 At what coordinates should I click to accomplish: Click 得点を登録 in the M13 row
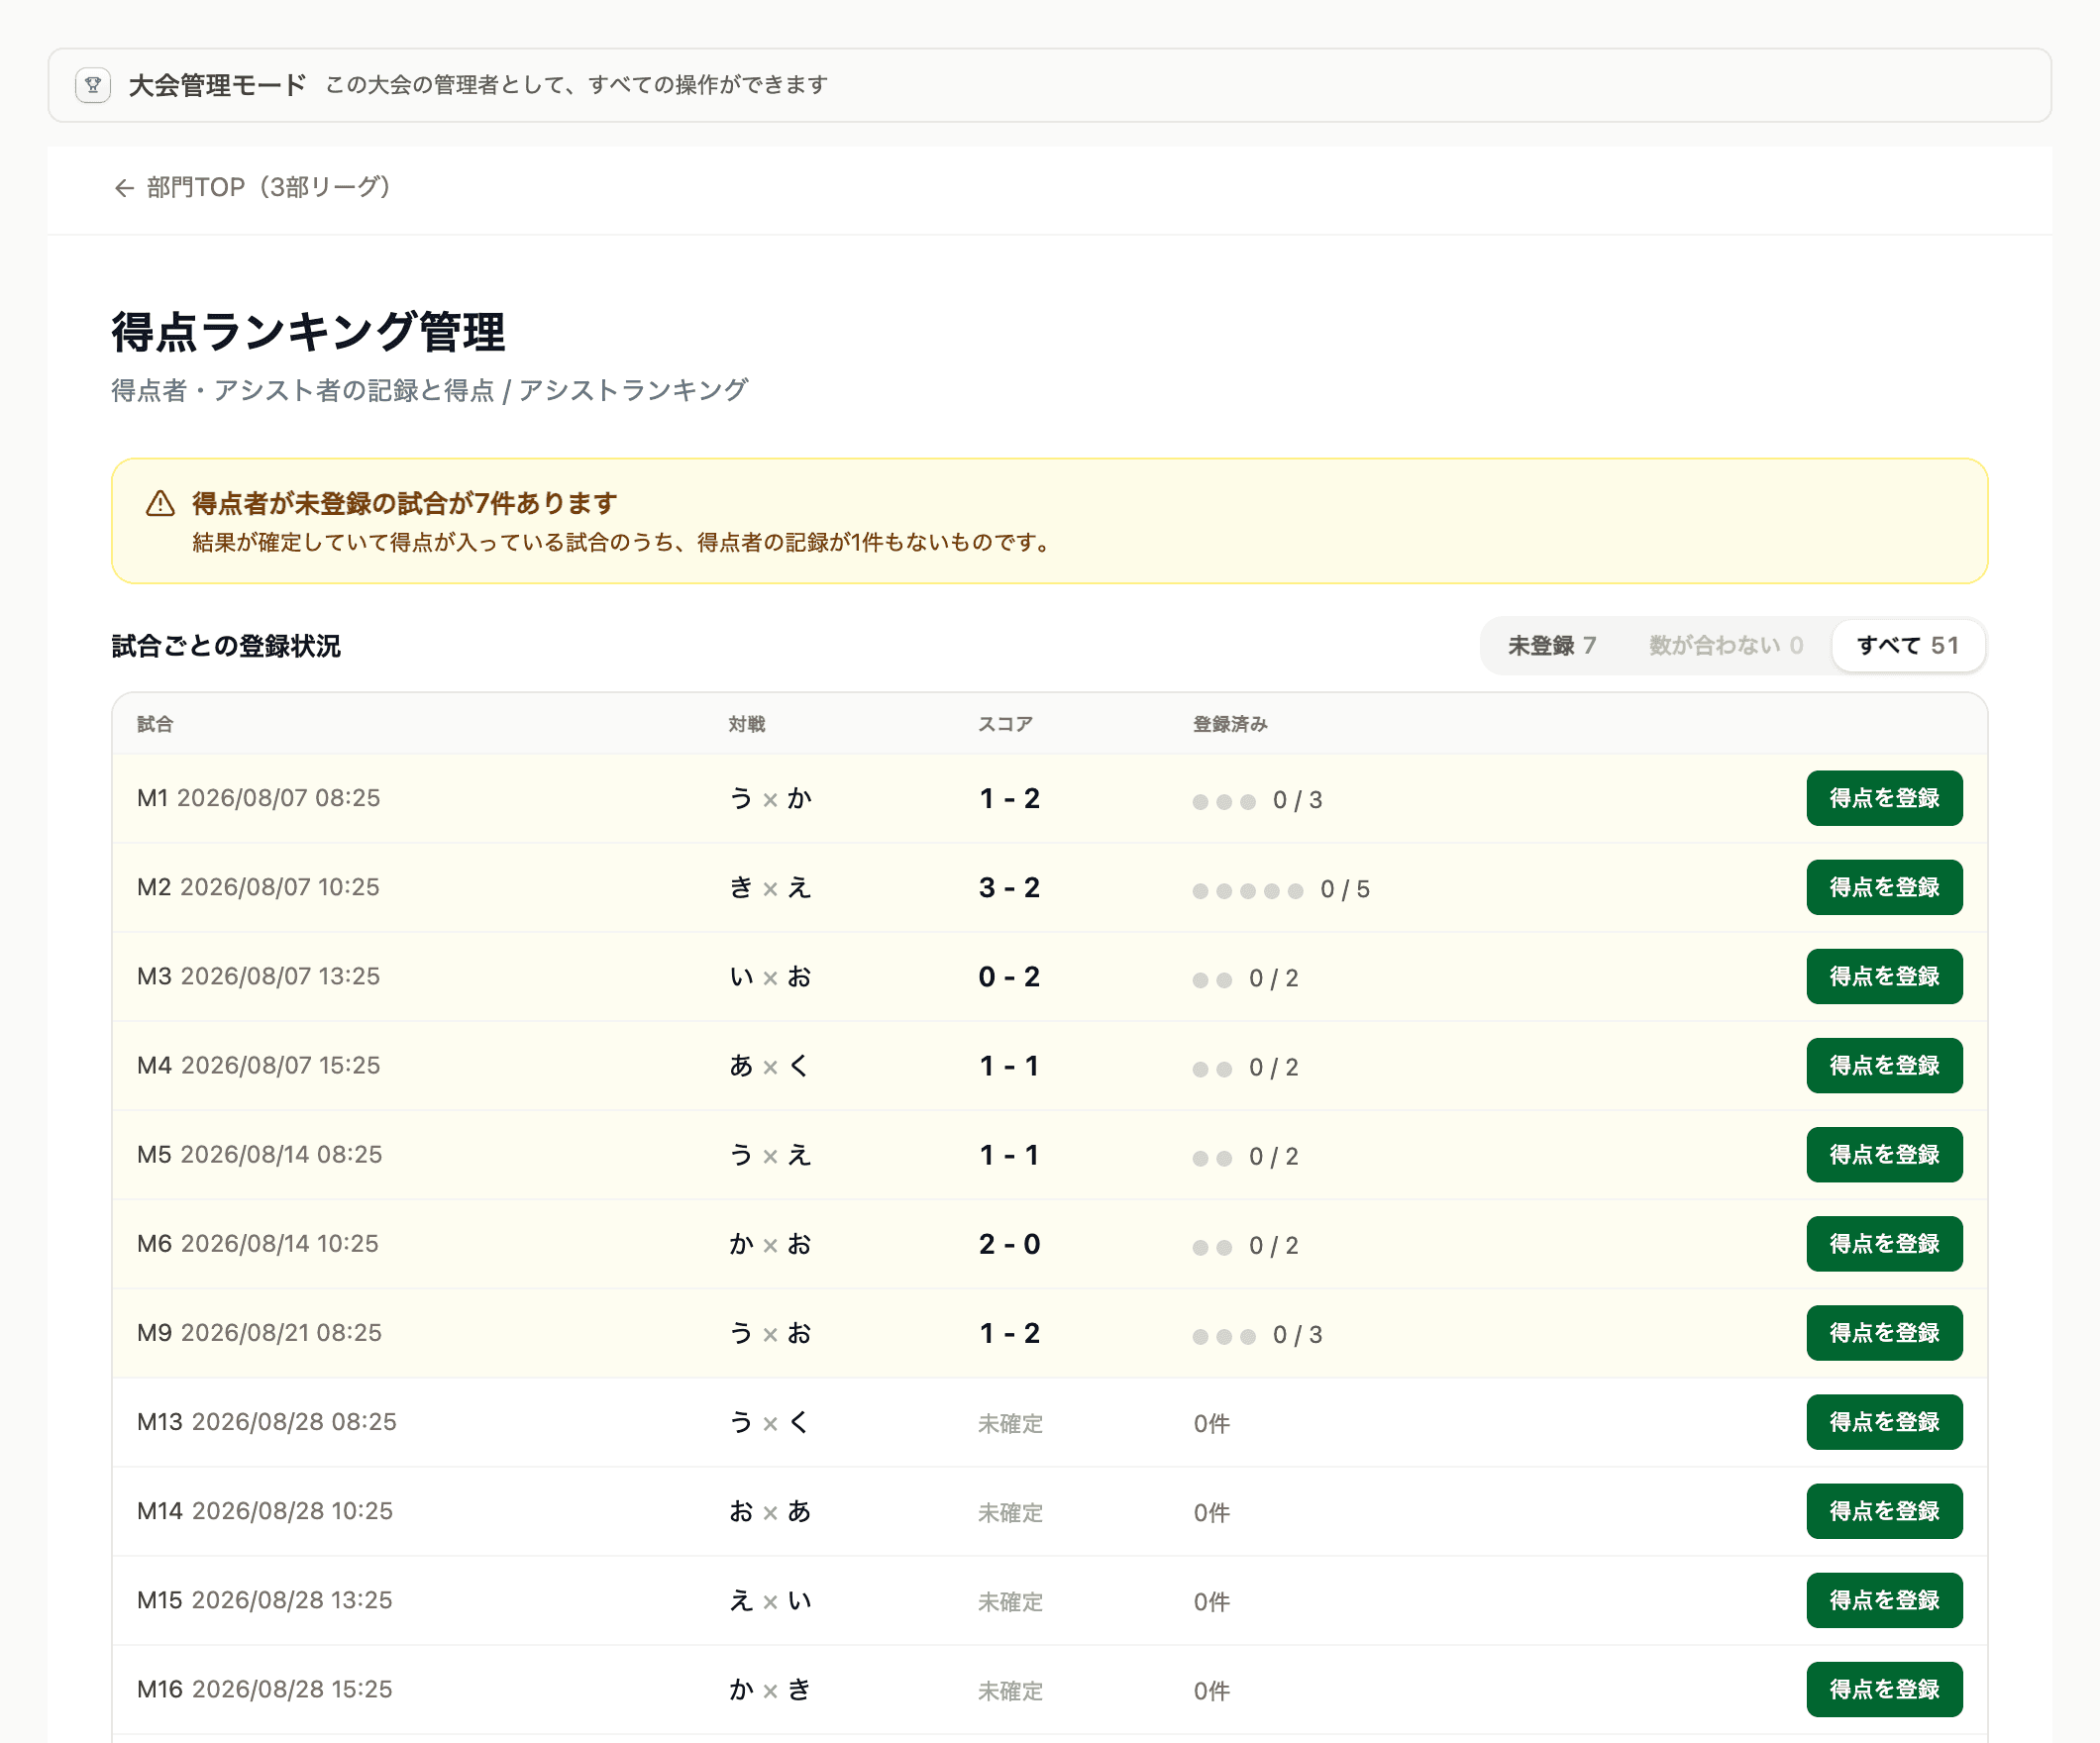1884,1421
